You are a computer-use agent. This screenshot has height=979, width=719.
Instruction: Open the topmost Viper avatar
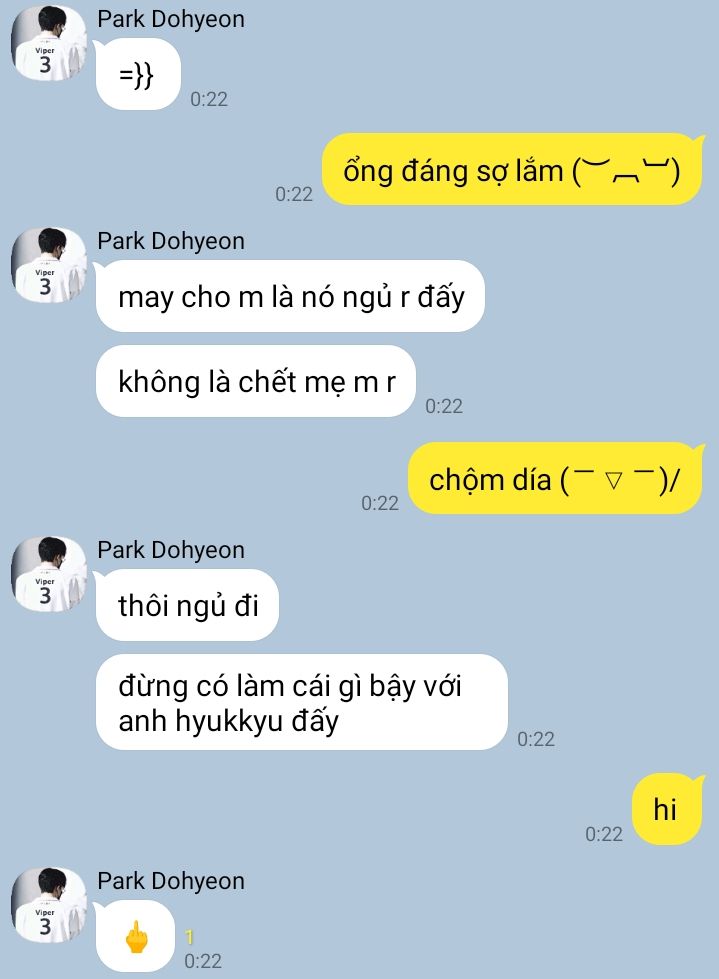tap(49, 43)
